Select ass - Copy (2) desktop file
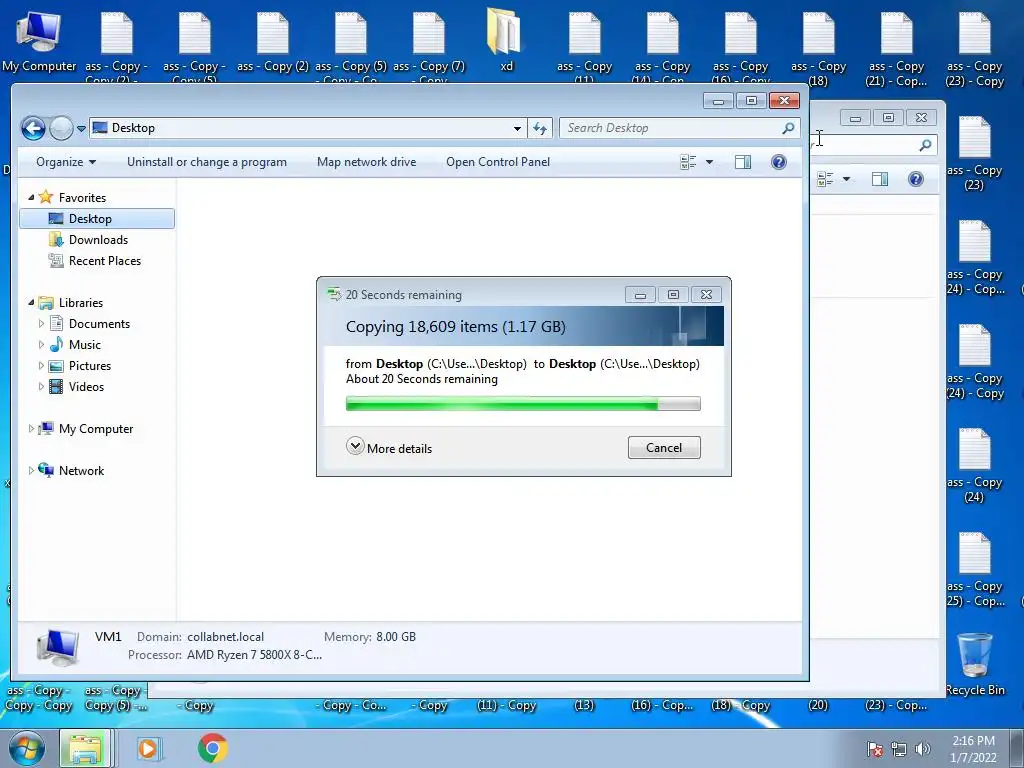This screenshot has width=1024, height=768. tap(272, 41)
